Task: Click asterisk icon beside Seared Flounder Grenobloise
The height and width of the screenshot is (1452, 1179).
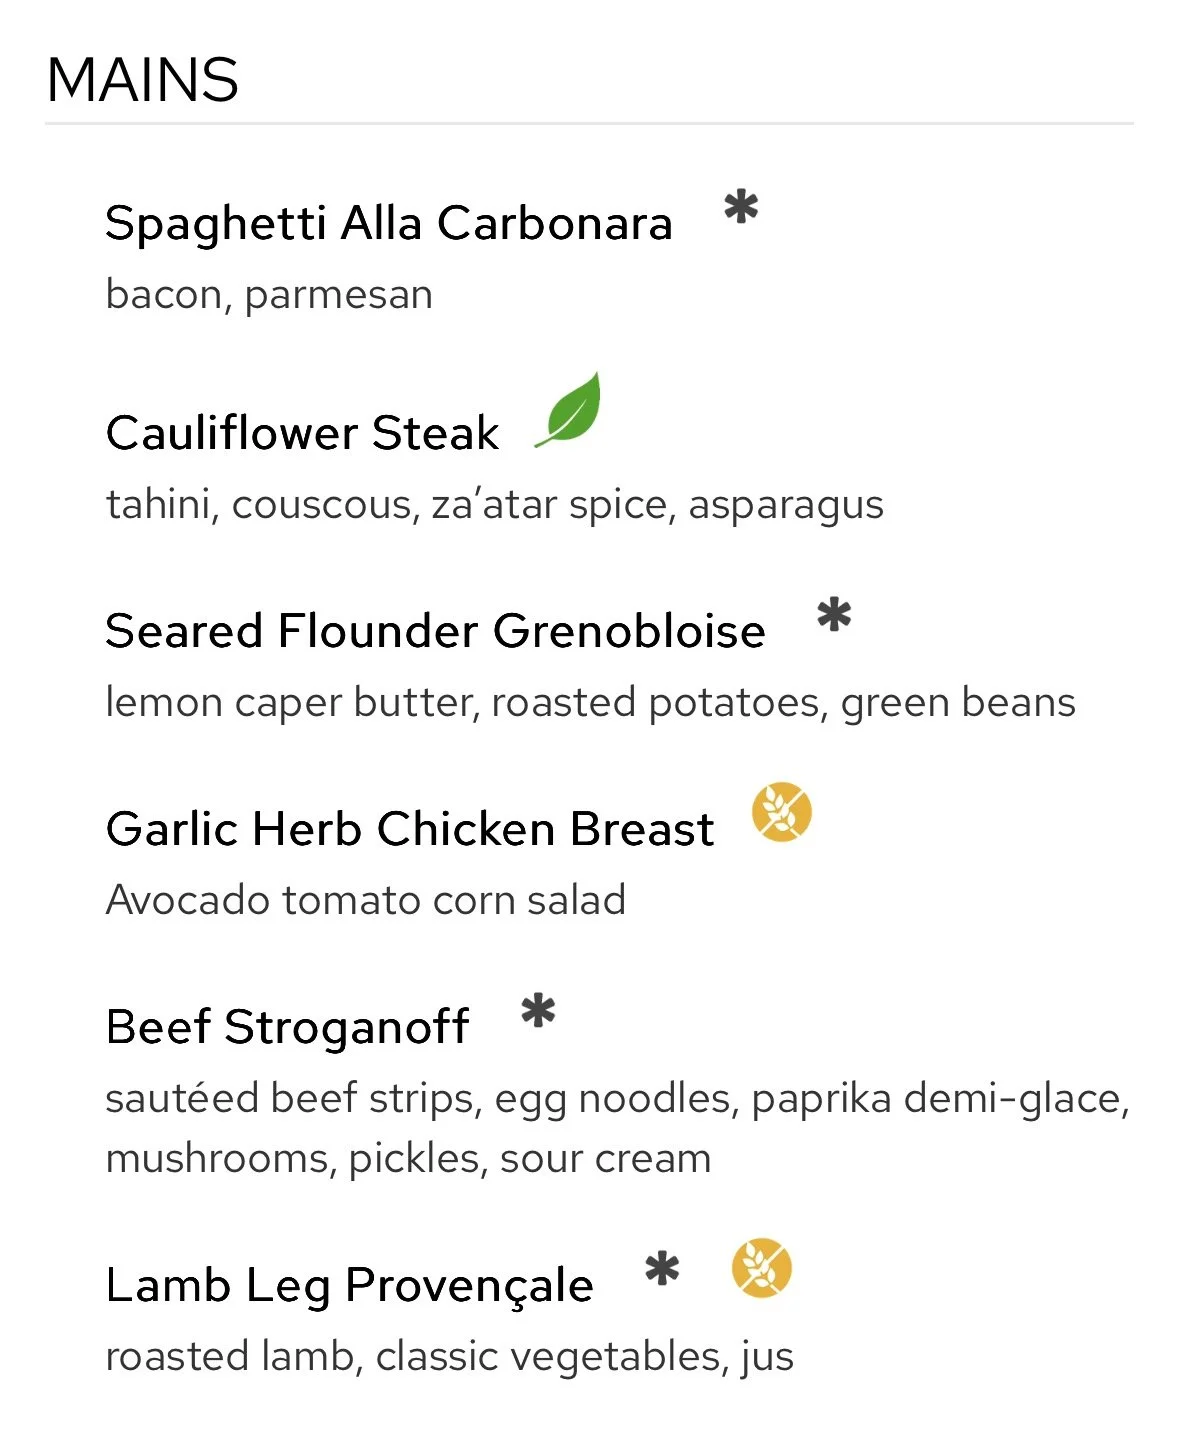Action: [834, 616]
